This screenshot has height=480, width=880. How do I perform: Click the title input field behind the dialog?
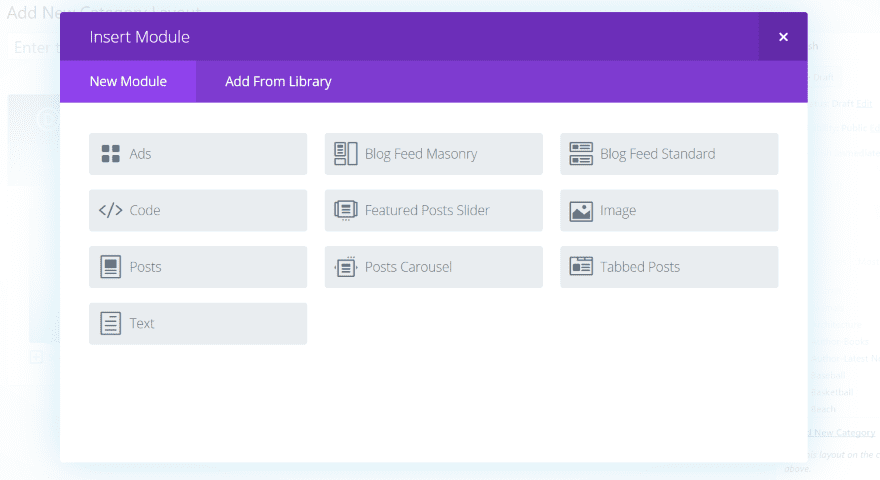[35, 48]
